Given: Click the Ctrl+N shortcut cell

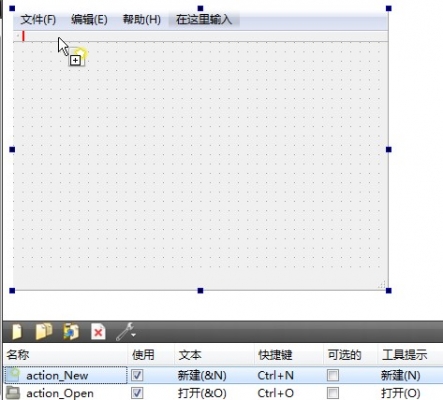Looking at the screenshot, I should (275, 376).
